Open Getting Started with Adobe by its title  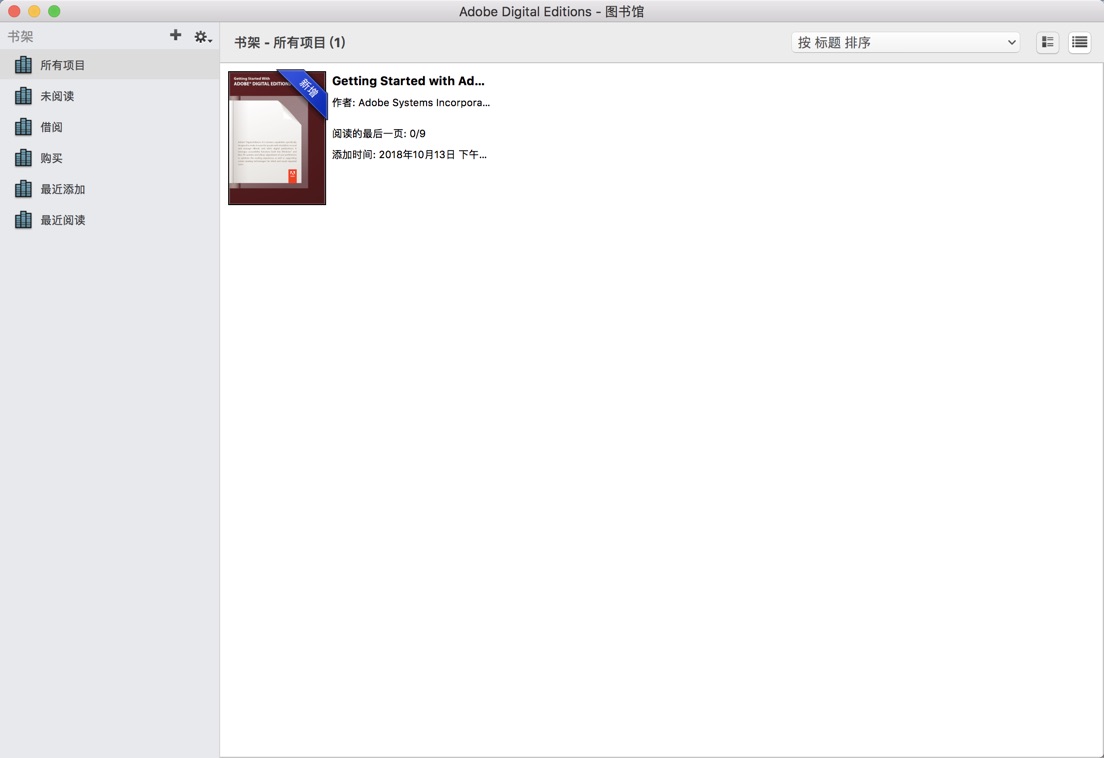coord(408,80)
